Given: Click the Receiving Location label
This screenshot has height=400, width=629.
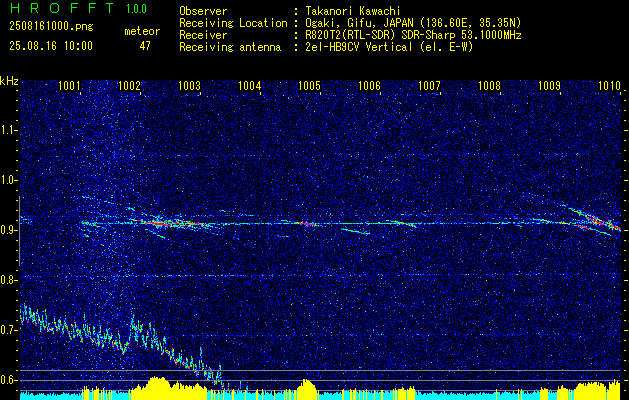Looking at the screenshot, I should pos(233,23).
